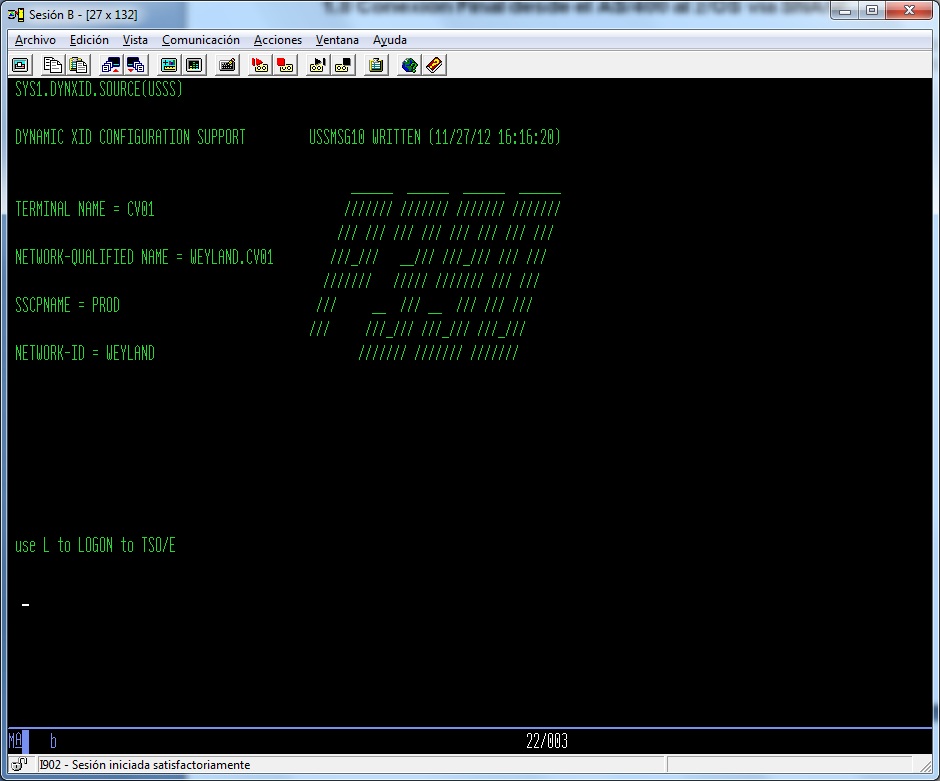940x781 pixels.
Task: Open the Ventana menu
Action: click(337, 40)
